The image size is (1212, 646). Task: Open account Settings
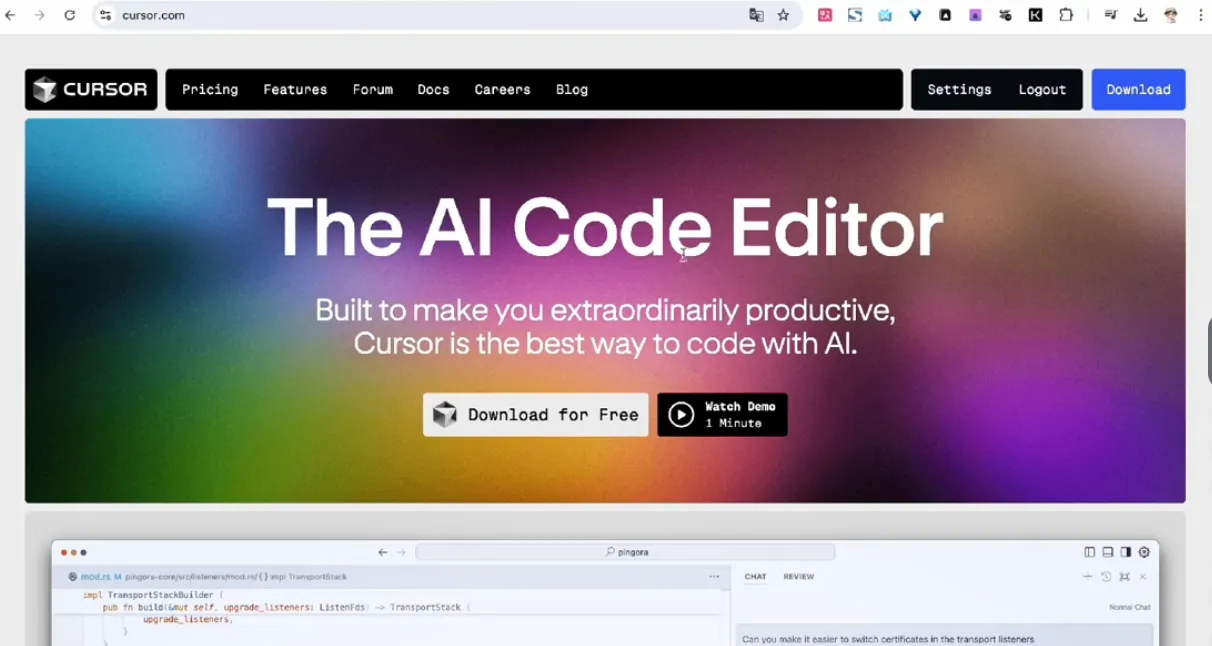959,90
